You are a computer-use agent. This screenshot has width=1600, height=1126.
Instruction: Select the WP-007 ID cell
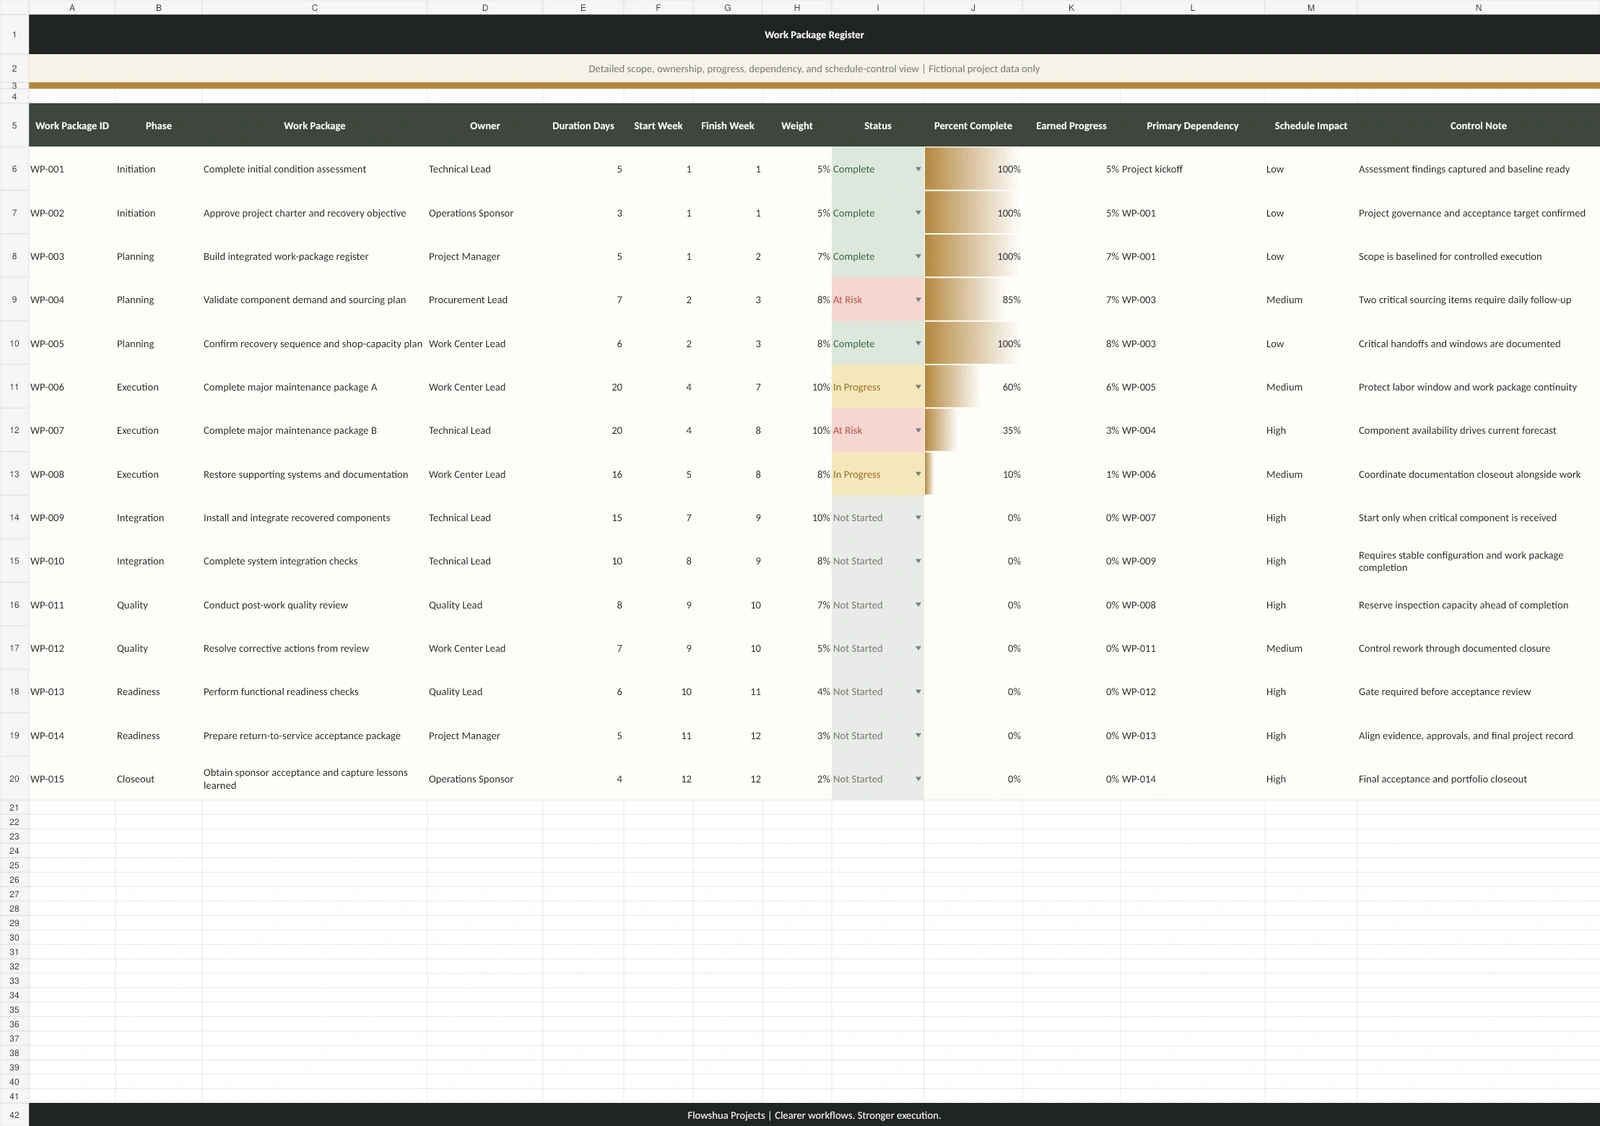(72, 431)
